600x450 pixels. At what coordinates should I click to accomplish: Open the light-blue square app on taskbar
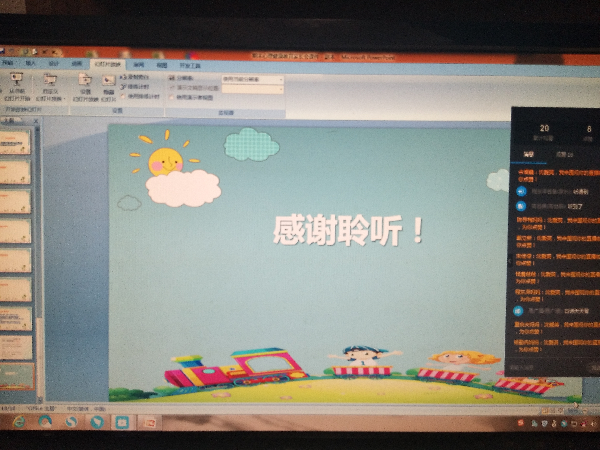[122, 423]
